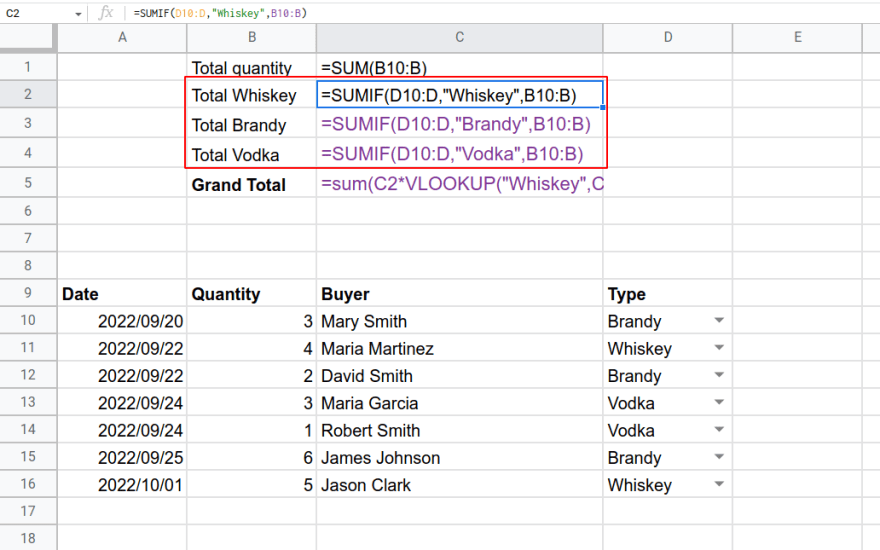Open Type dropdown for Jason Clark row

pyautogui.click(x=719, y=484)
